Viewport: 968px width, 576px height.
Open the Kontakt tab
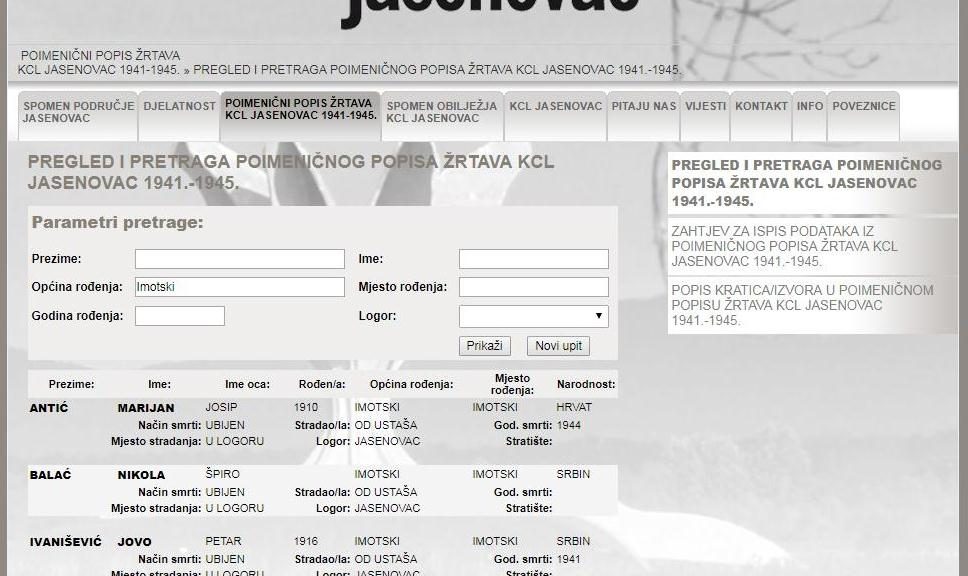761,107
